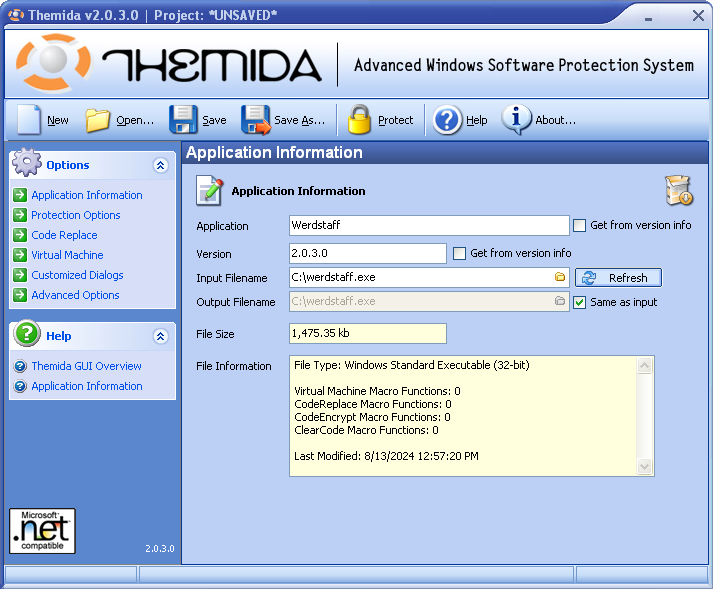Click the Save floppy disk icon
Viewport: 713px width, 589px height.
[183, 120]
